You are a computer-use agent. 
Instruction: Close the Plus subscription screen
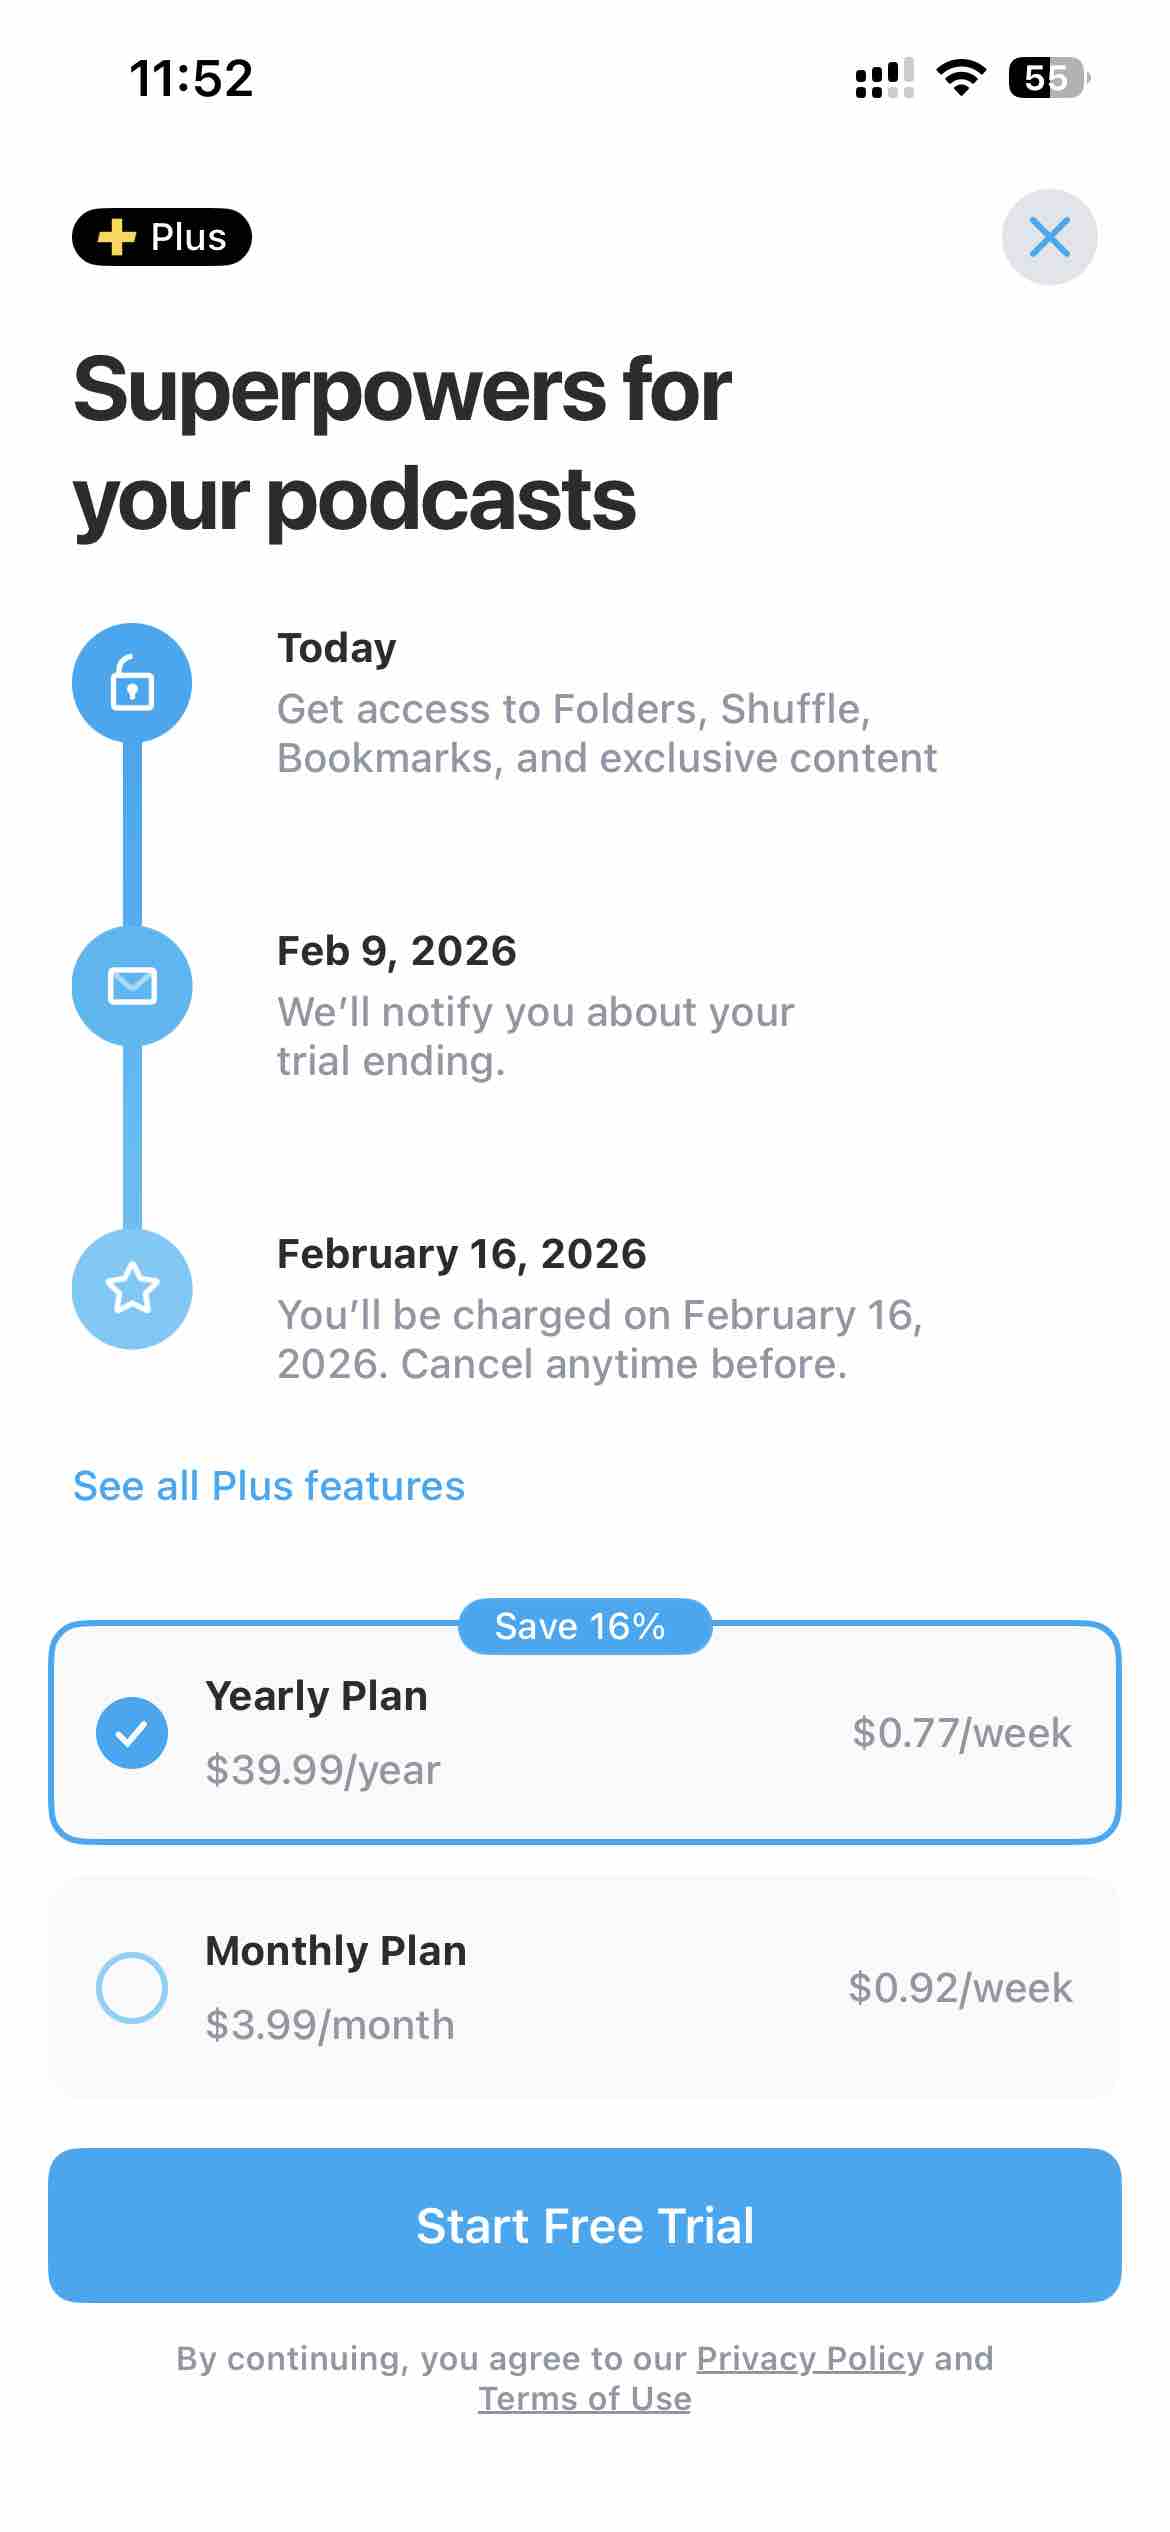tap(1049, 237)
